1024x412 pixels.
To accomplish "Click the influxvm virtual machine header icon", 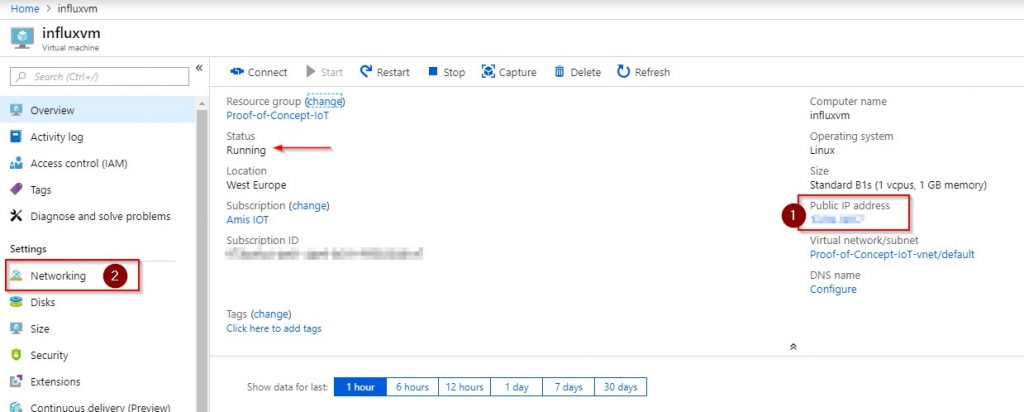I will (x=22, y=38).
